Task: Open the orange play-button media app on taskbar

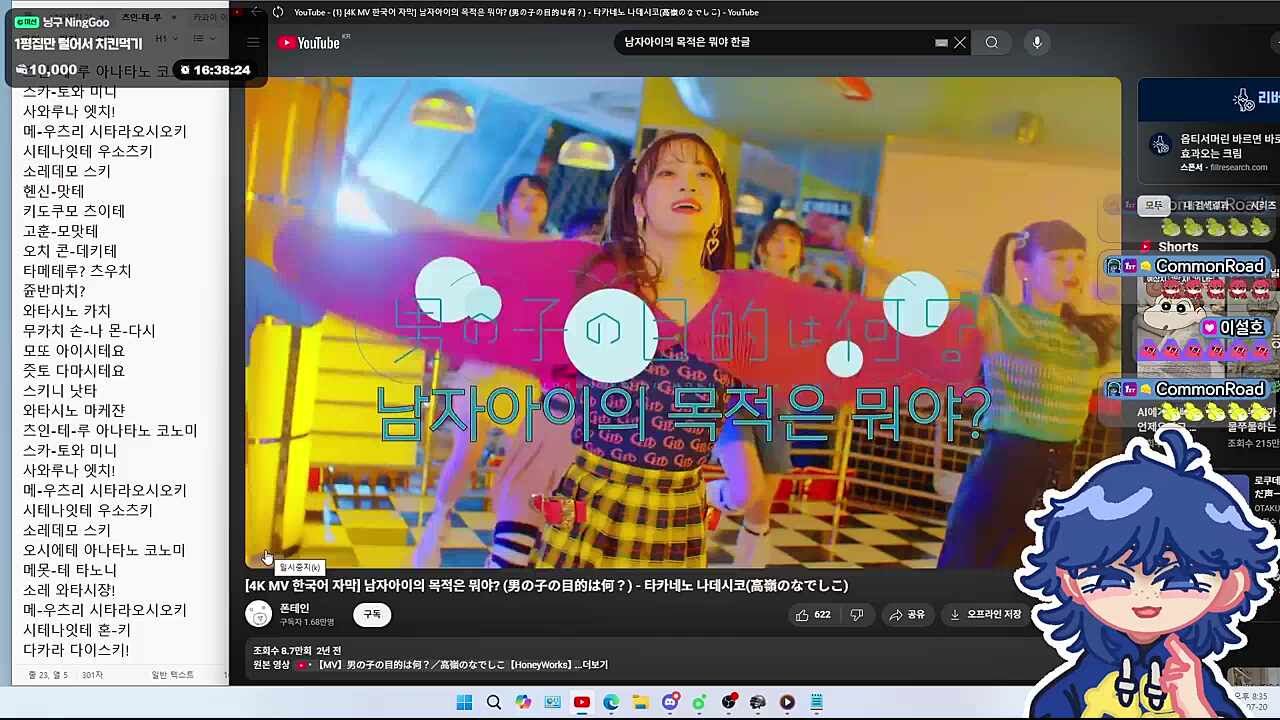Action: 787,702
